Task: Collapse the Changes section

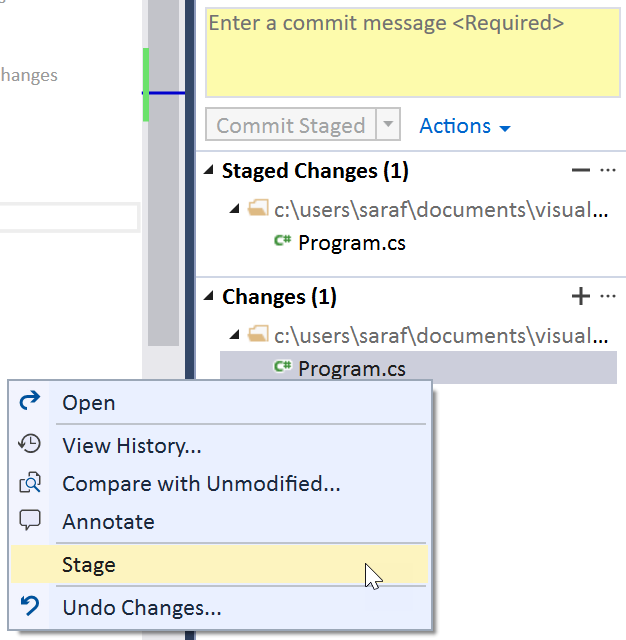Action: point(209,297)
